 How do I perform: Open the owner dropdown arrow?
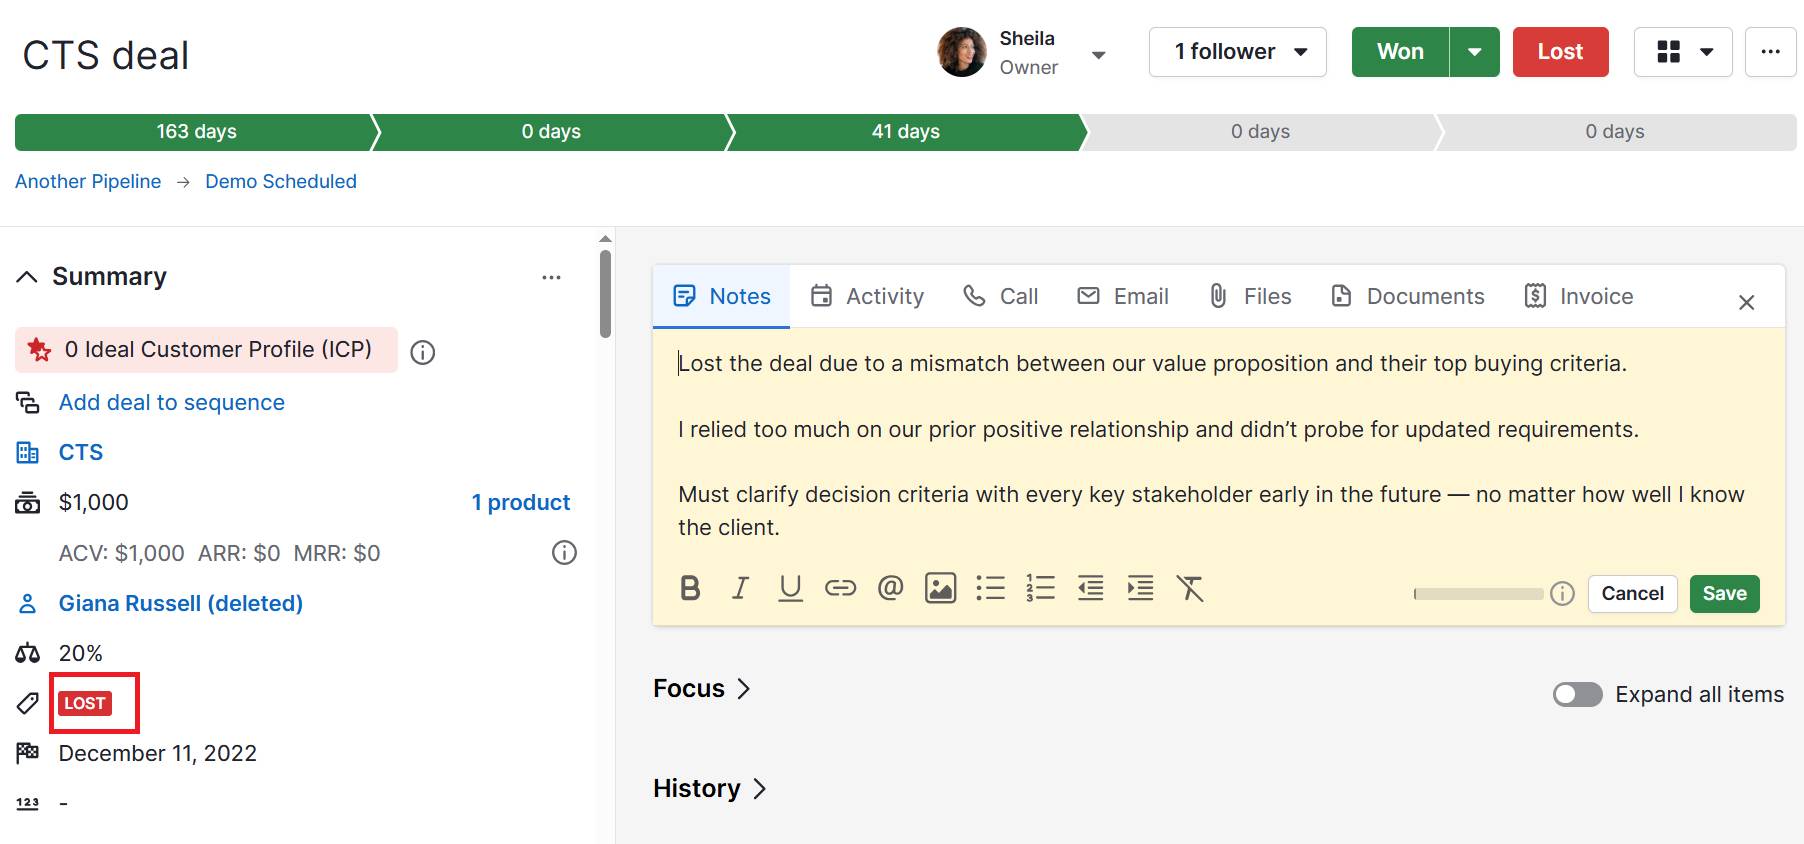[1098, 55]
